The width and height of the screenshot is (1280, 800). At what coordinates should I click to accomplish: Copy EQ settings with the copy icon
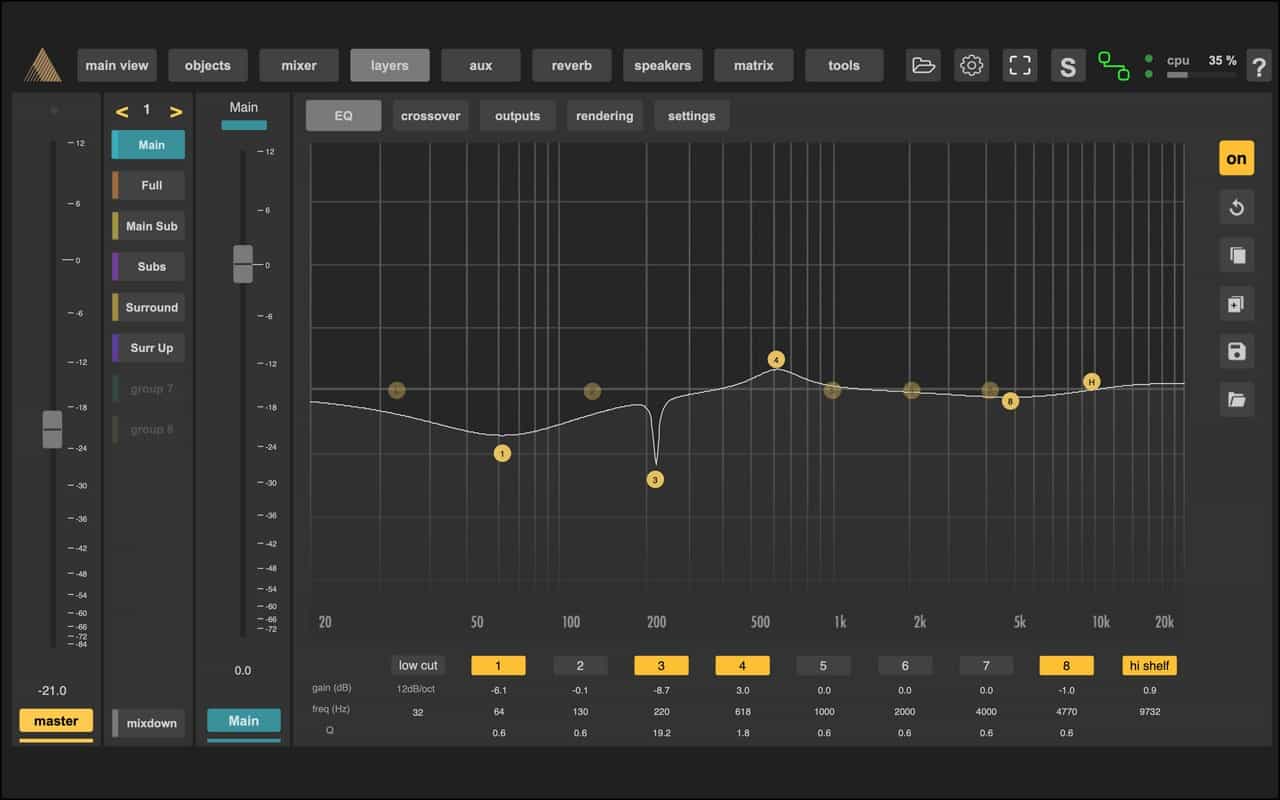click(1237, 255)
